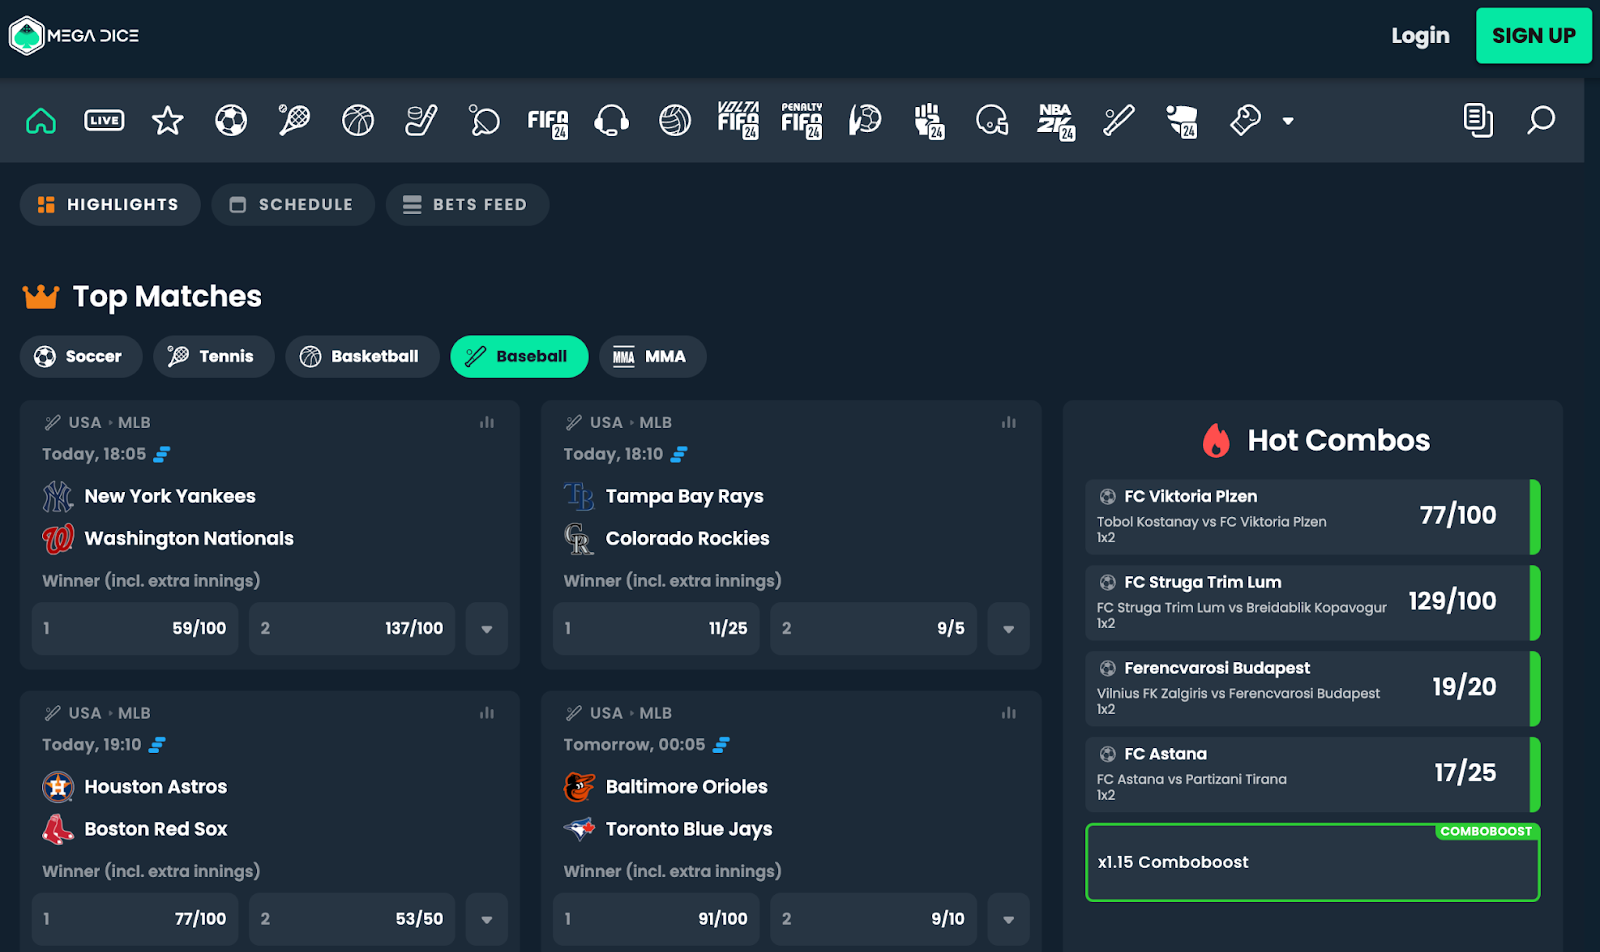Expand more markets for Rays vs Rockies
This screenshot has height=952, width=1600.
pyautogui.click(x=1008, y=629)
